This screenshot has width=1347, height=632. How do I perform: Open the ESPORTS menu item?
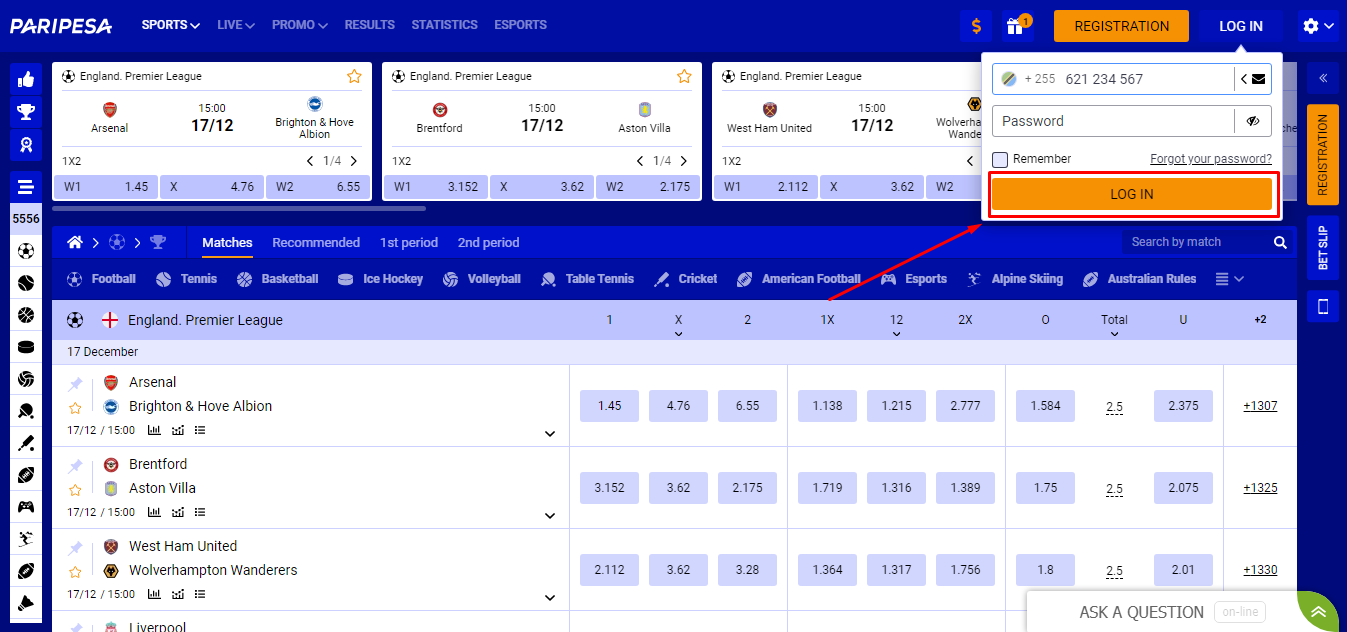click(x=520, y=25)
